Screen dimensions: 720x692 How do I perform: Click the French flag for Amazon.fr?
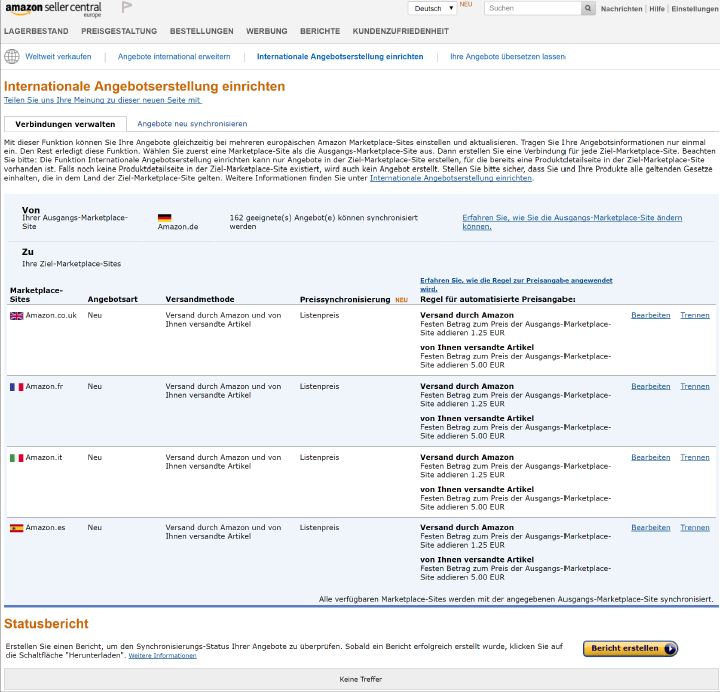pos(17,387)
